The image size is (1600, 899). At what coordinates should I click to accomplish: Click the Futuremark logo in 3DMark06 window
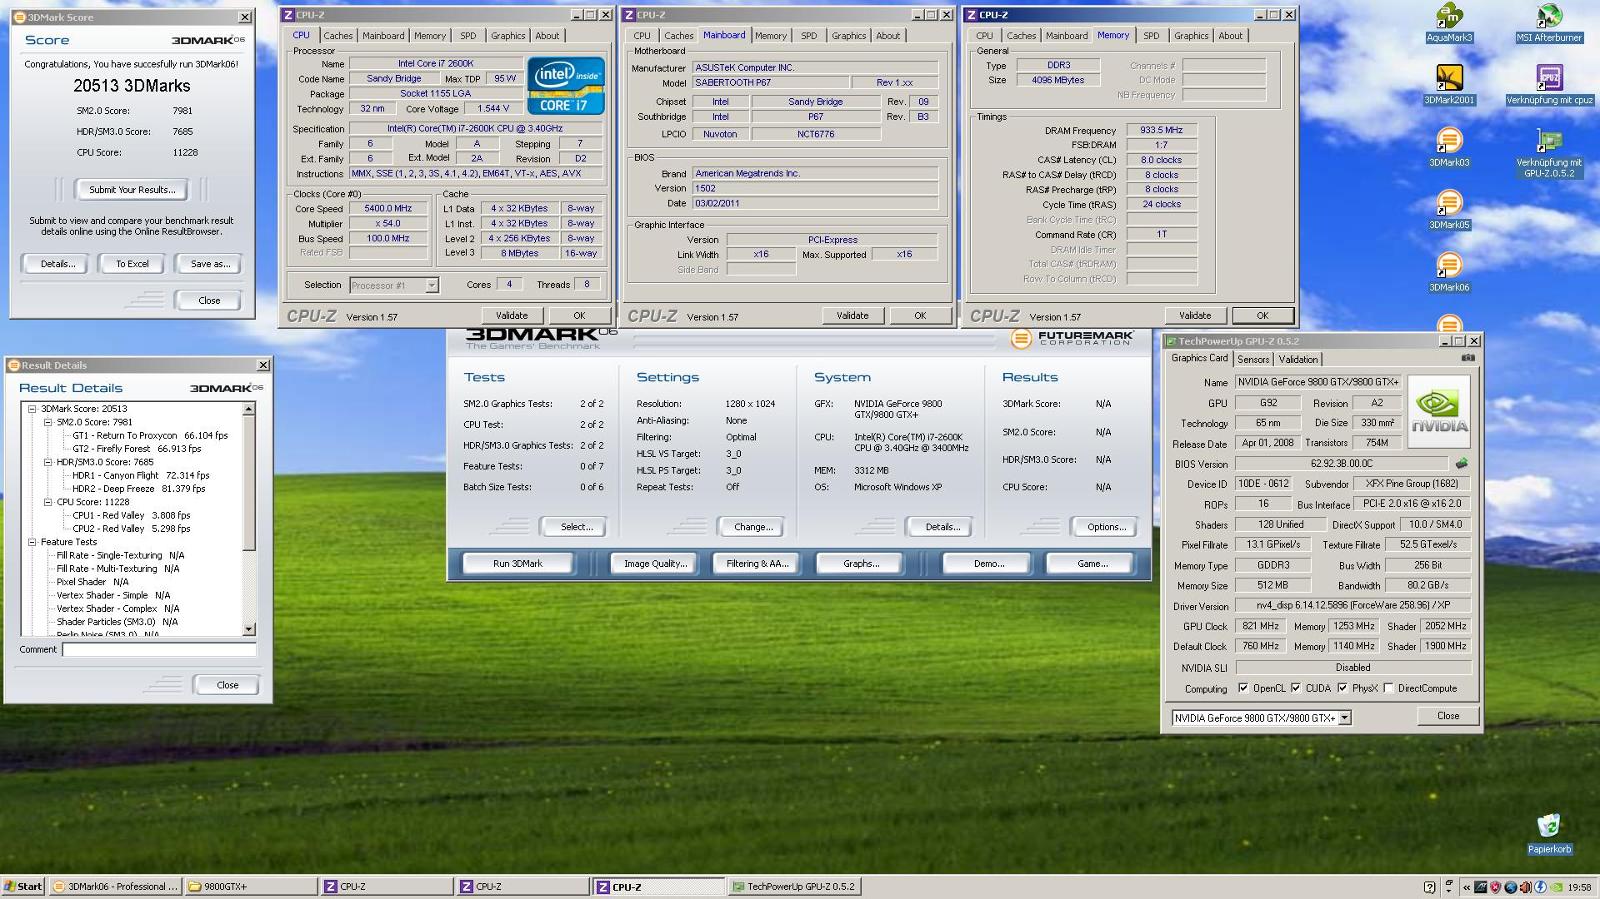pyautogui.click(x=1072, y=339)
